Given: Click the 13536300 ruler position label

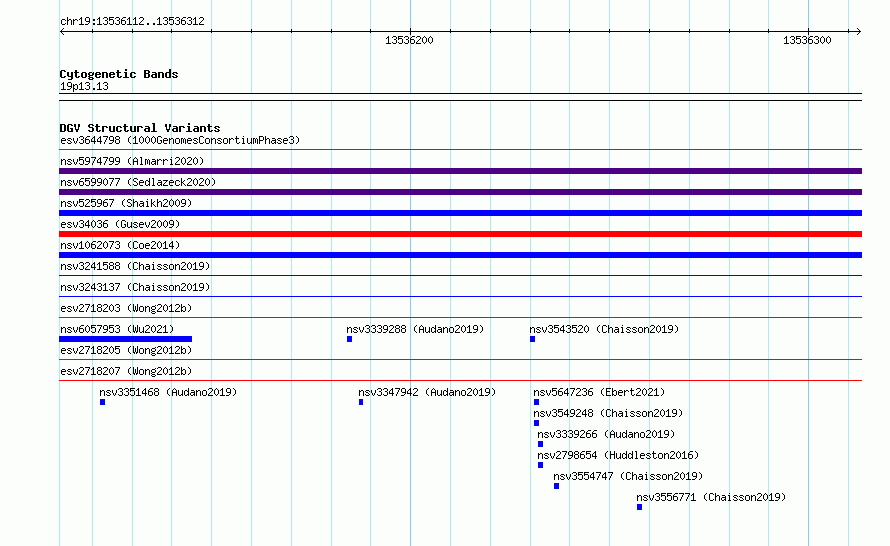Looking at the screenshot, I should pyautogui.click(x=807, y=40).
